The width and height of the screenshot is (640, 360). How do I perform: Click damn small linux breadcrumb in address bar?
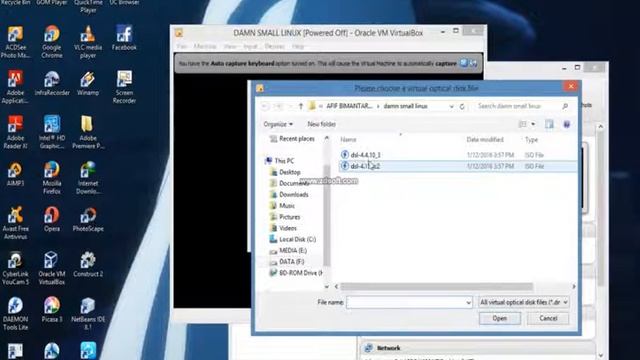405,106
